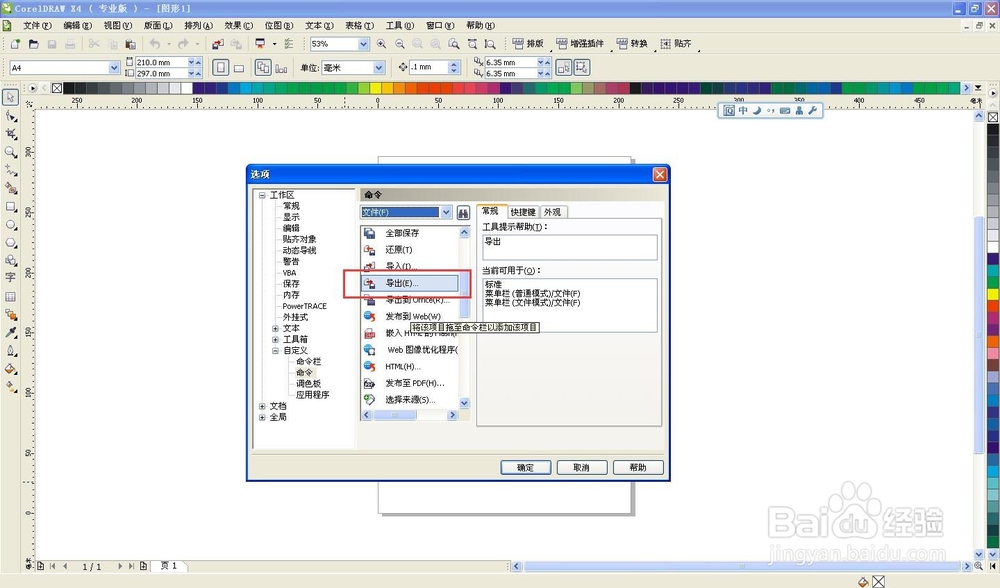Expand the 文本 tree node
Viewport: 1000px width, 588px height.
pos(276,328)
